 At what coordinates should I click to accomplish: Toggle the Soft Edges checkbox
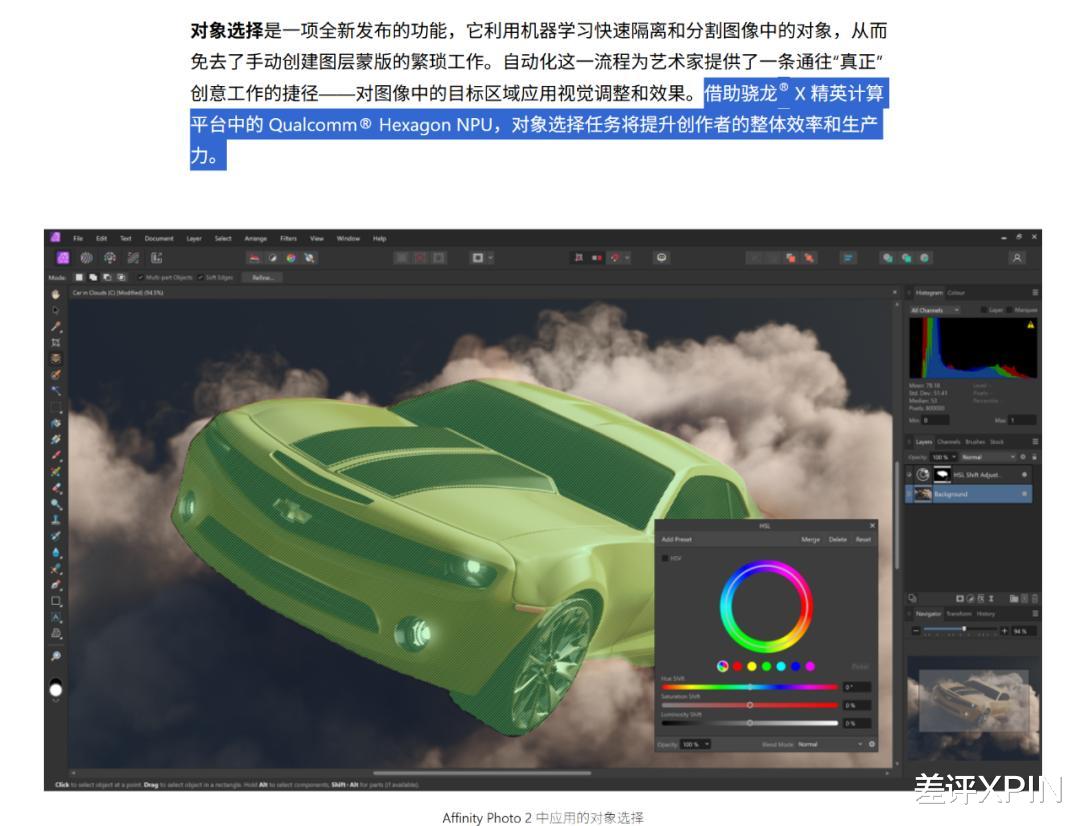tap(200, 277)
